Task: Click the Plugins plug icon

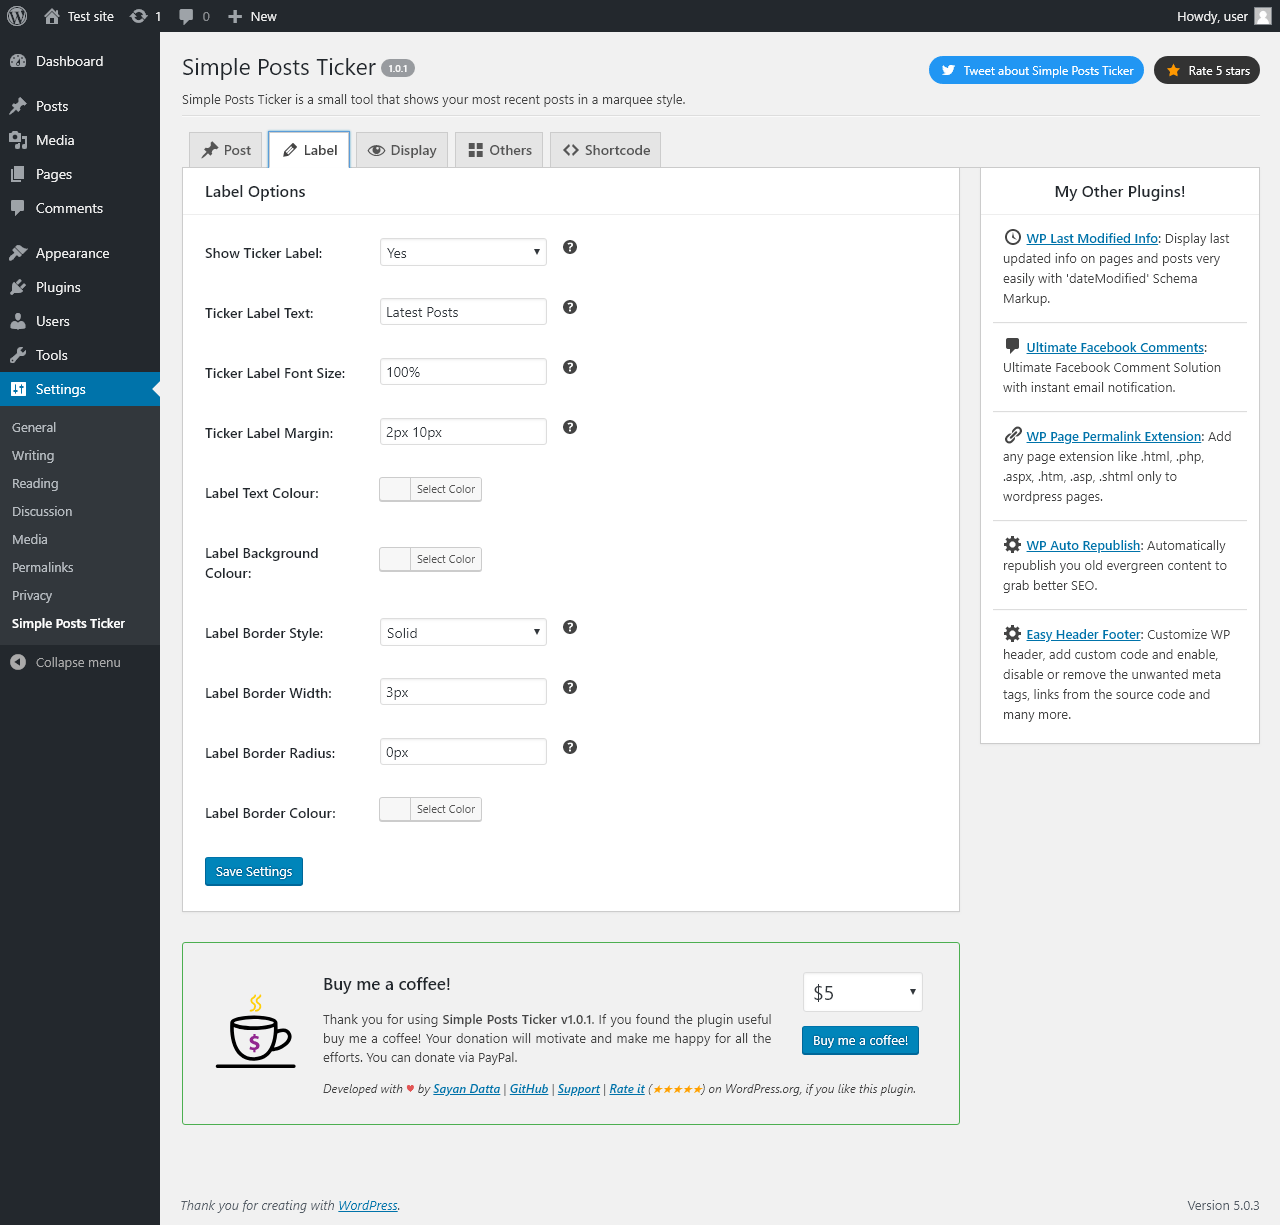Action: coord(18,287)
